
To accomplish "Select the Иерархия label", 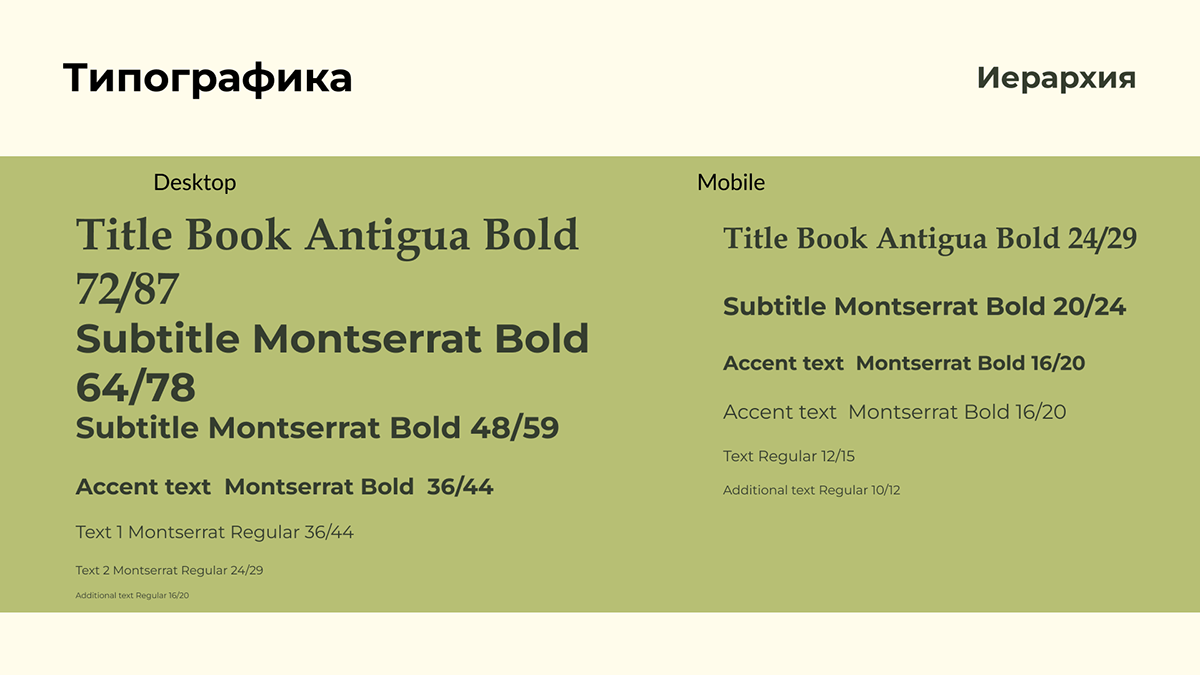I will tap(1056, 78).
